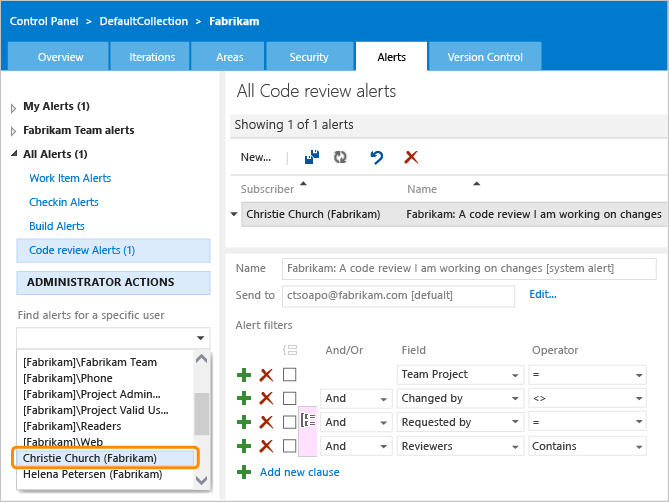
Task: Click the Edit... link beside Send to
Action: (x=543, y=294)
